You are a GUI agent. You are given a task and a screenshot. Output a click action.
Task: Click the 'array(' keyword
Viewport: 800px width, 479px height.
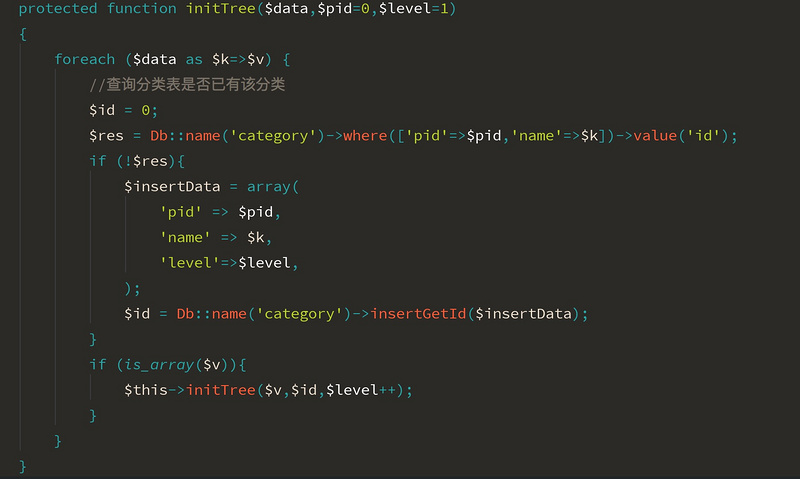click(x=273, y=187)
